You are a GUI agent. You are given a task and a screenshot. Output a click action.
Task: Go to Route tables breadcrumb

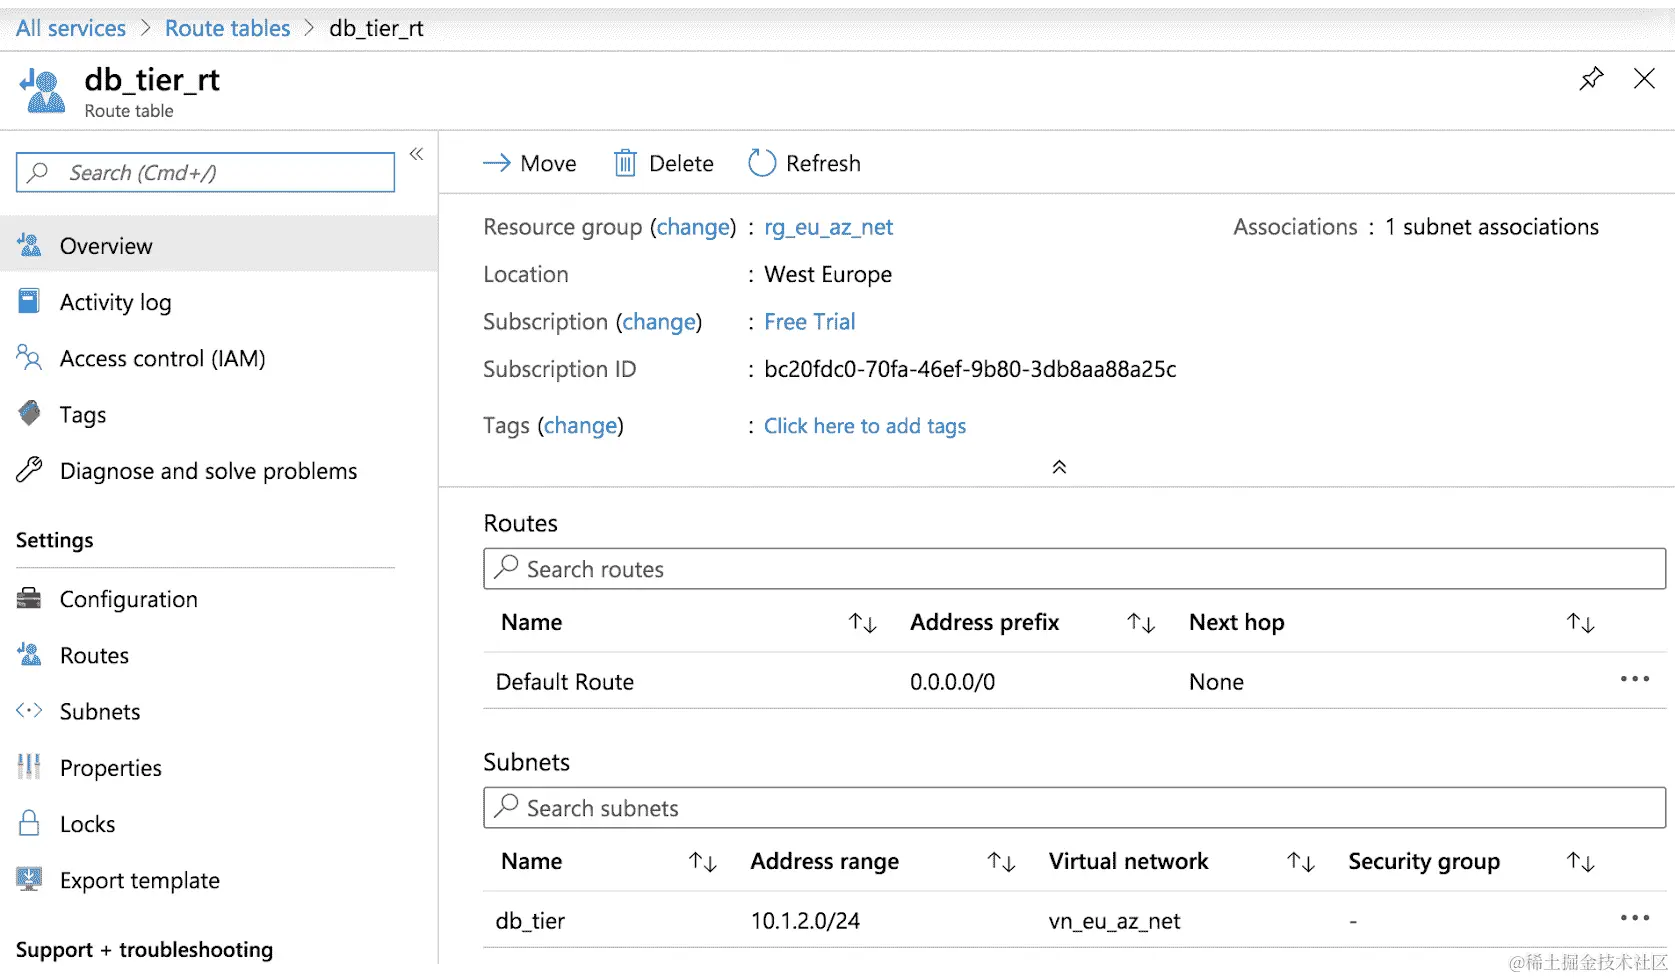click(227, 28)
